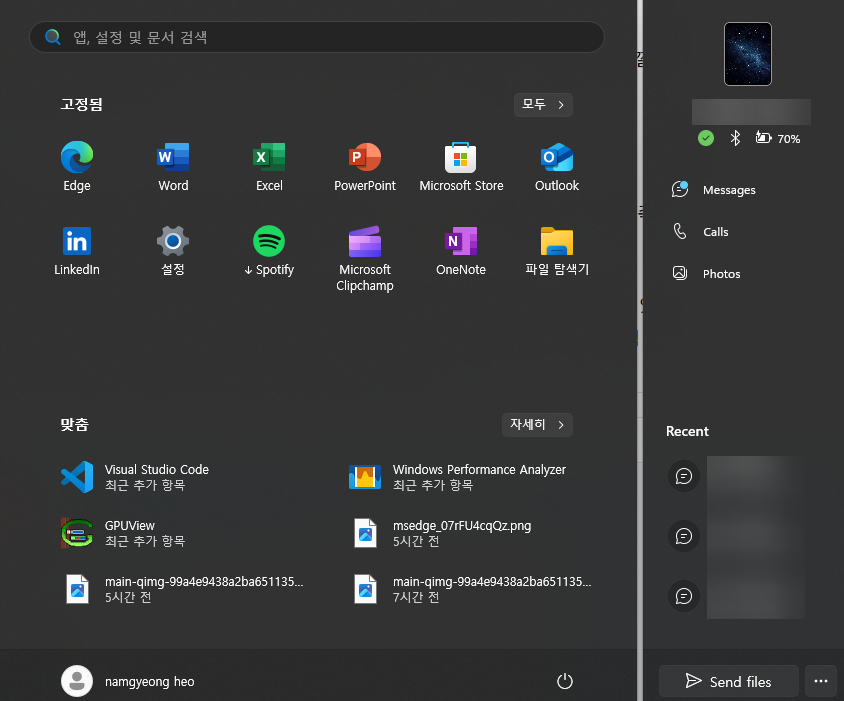The image size is (844, 701).
Task: Open the OneNote pinned app
Action: coord(461,250)
